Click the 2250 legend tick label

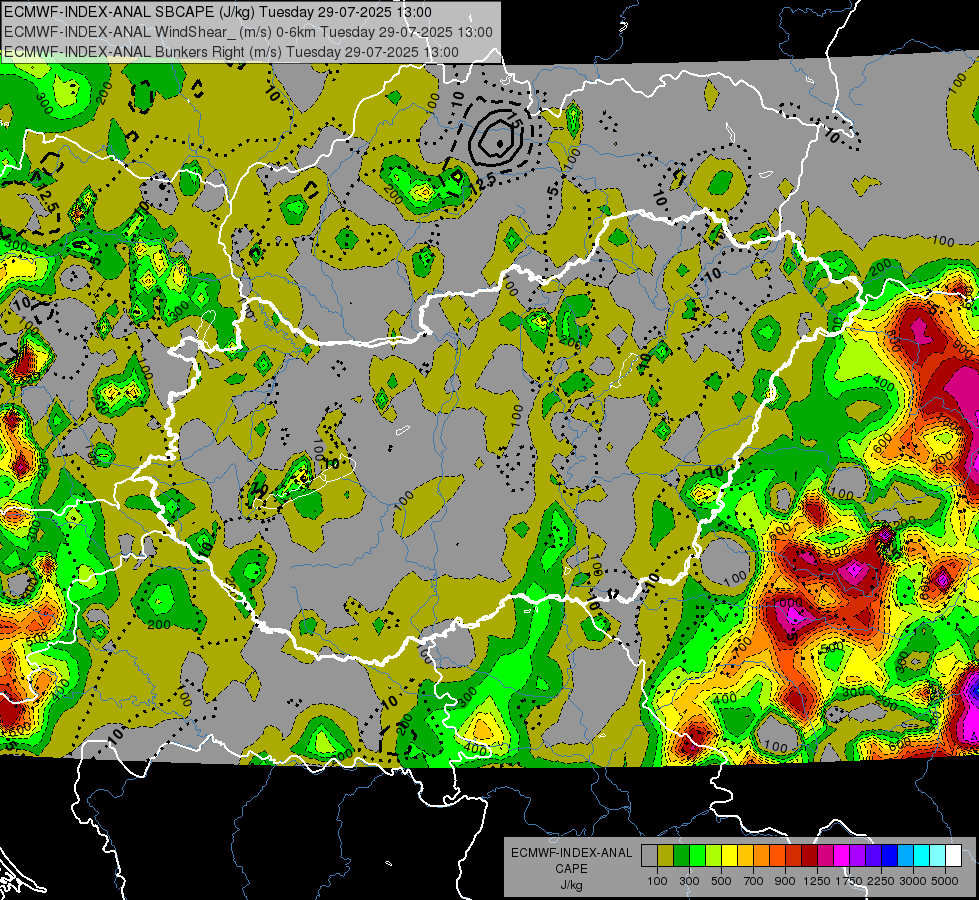click(881, 881)
